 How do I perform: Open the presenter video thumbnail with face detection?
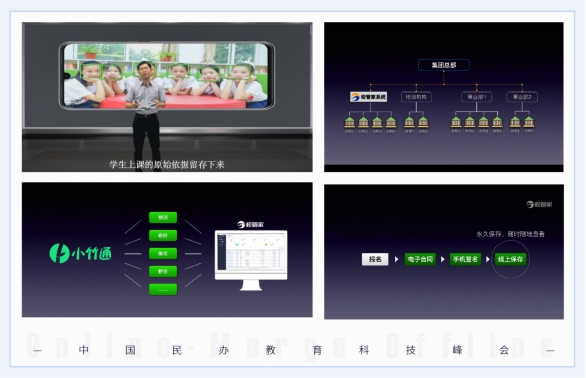(167, 97)
